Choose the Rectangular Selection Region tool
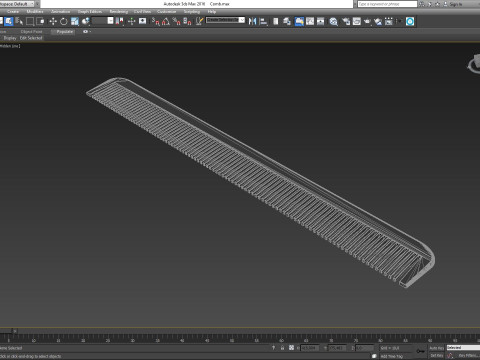 coord(30,21)
